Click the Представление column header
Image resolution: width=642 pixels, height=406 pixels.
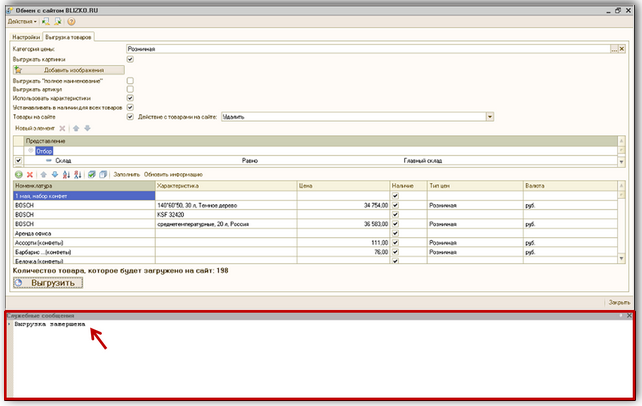(x=321, y=141)
